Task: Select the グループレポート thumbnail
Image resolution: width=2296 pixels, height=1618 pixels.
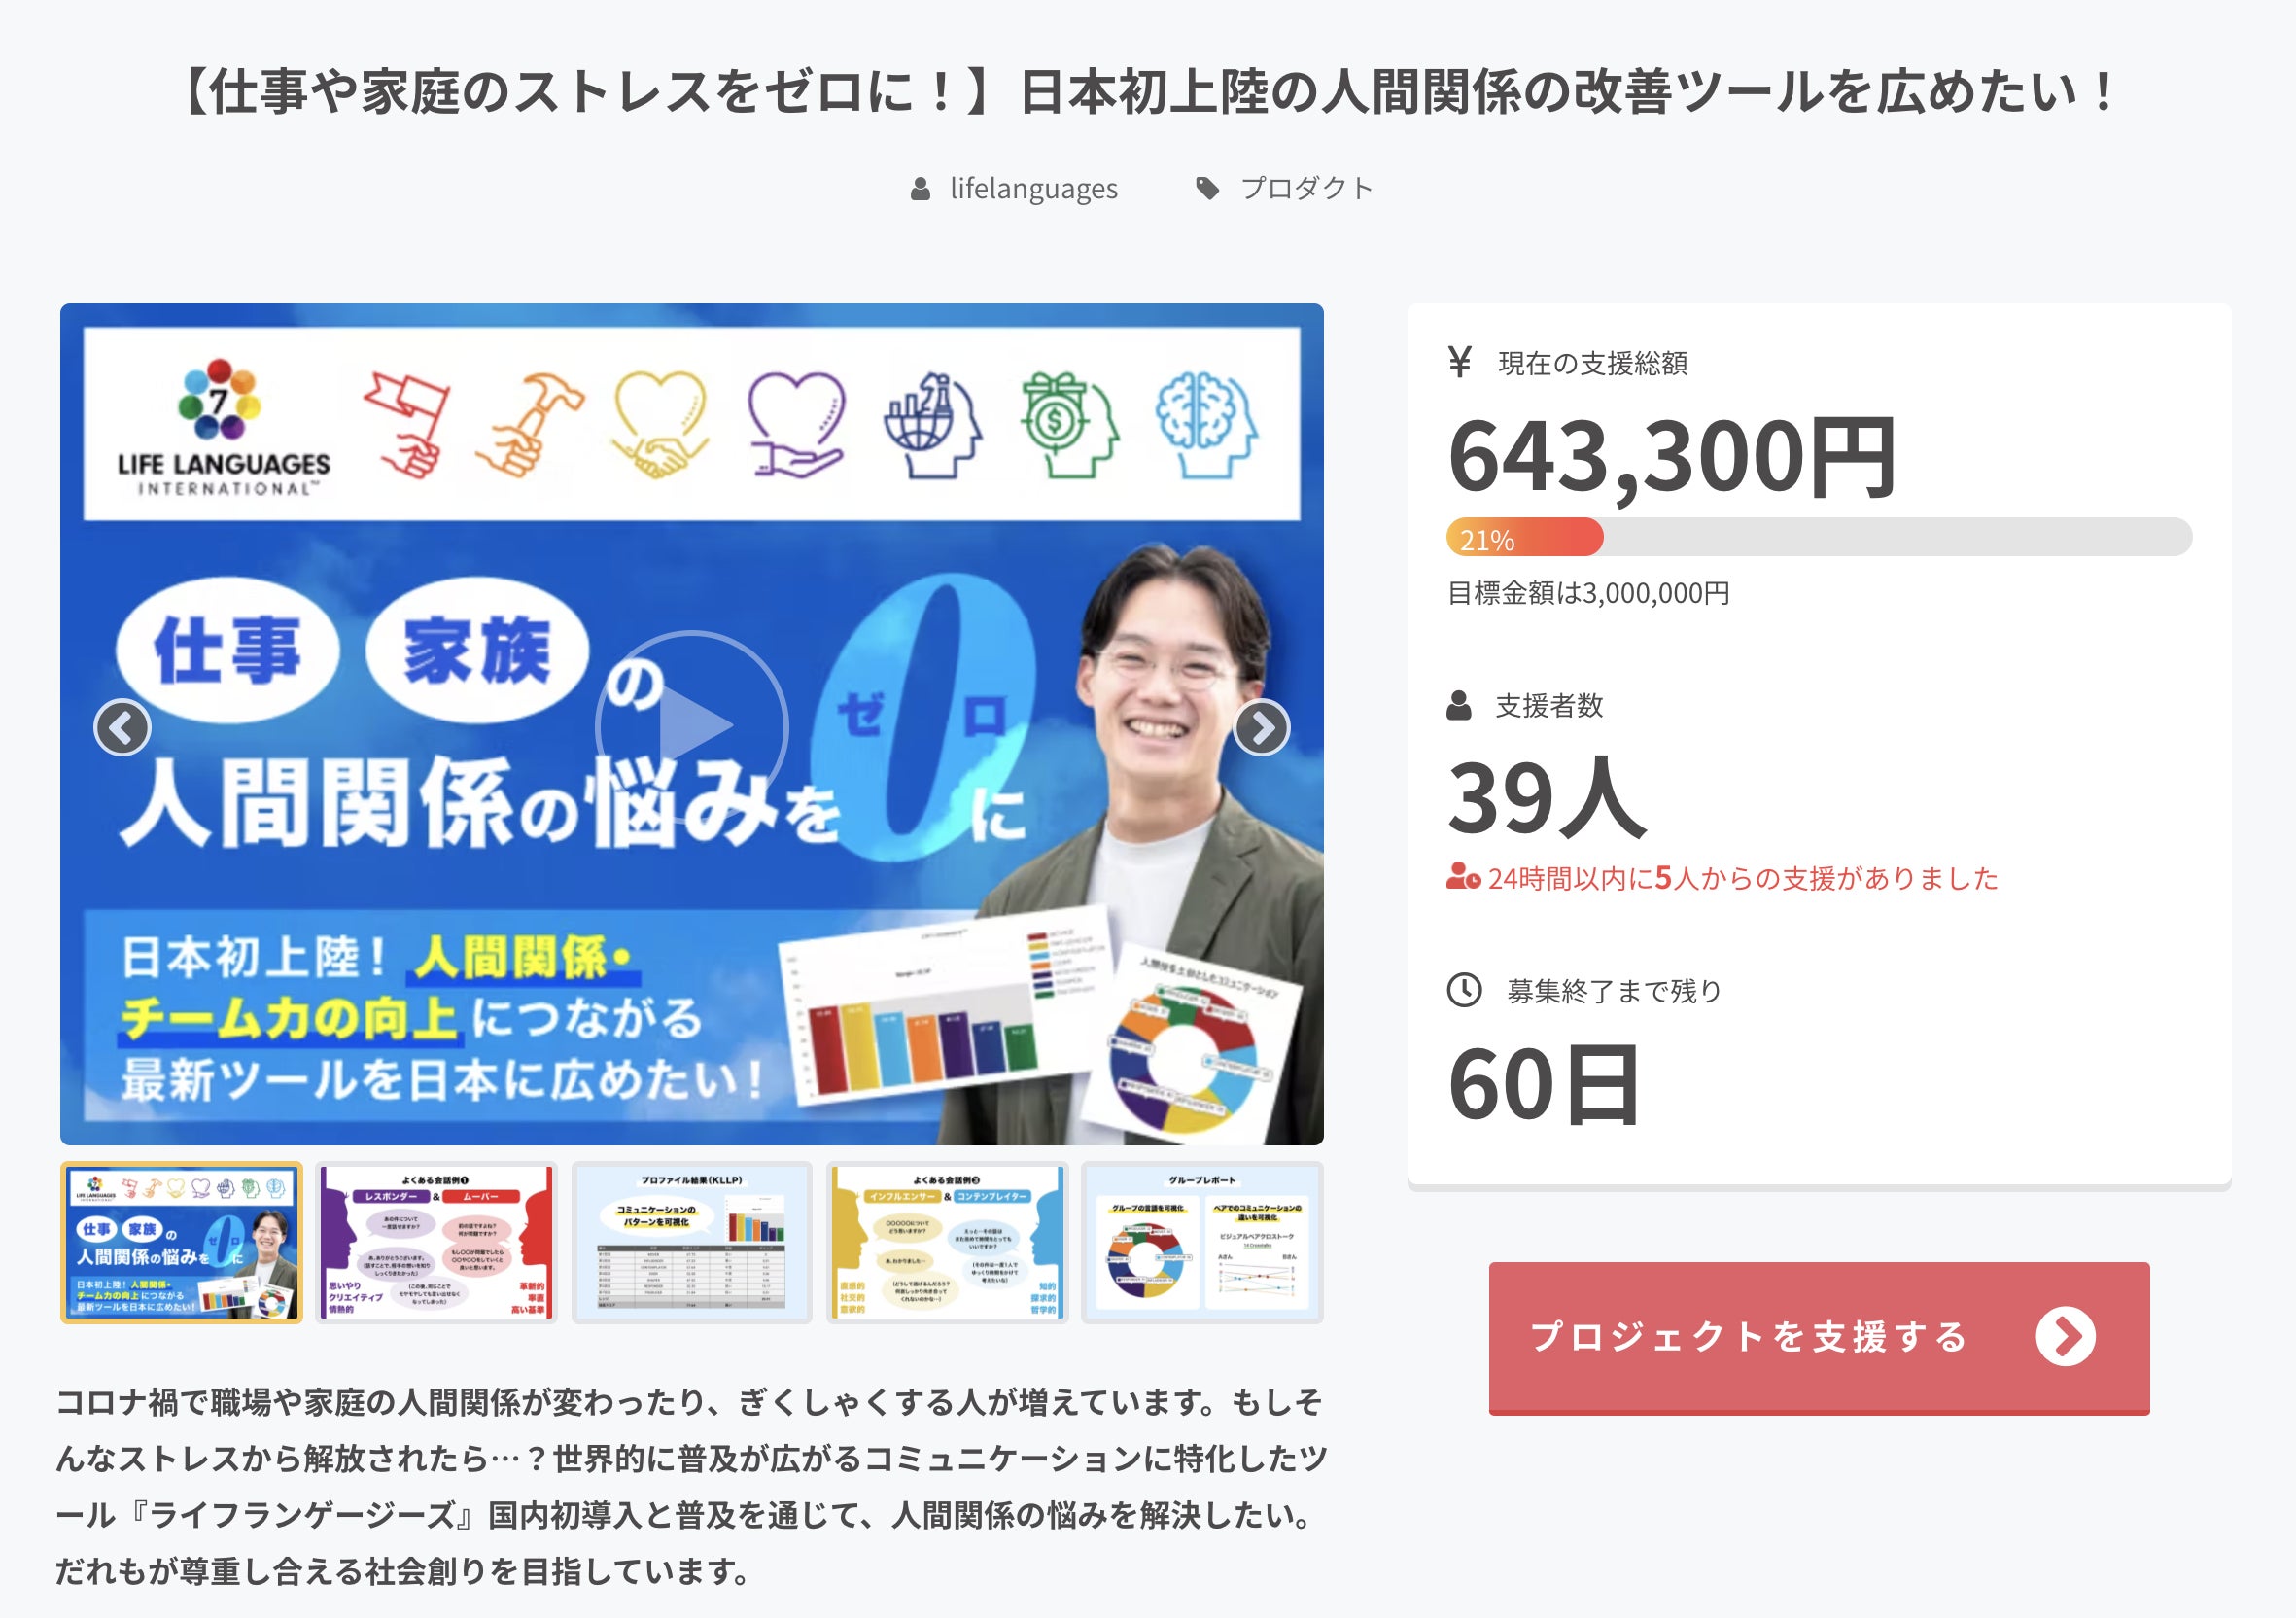Action: click(x=1202, y=1243)
